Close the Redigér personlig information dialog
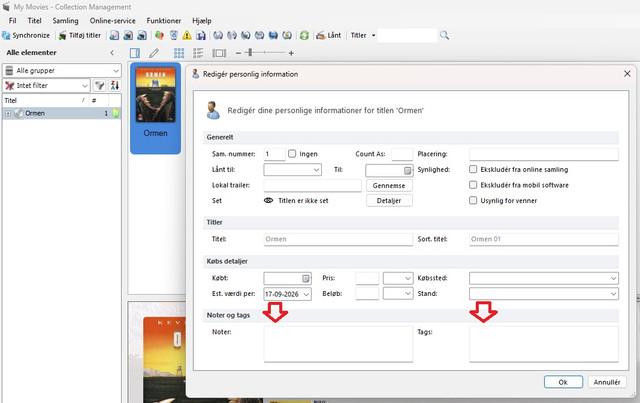This screenshot has width=640, height=403. 627,74
